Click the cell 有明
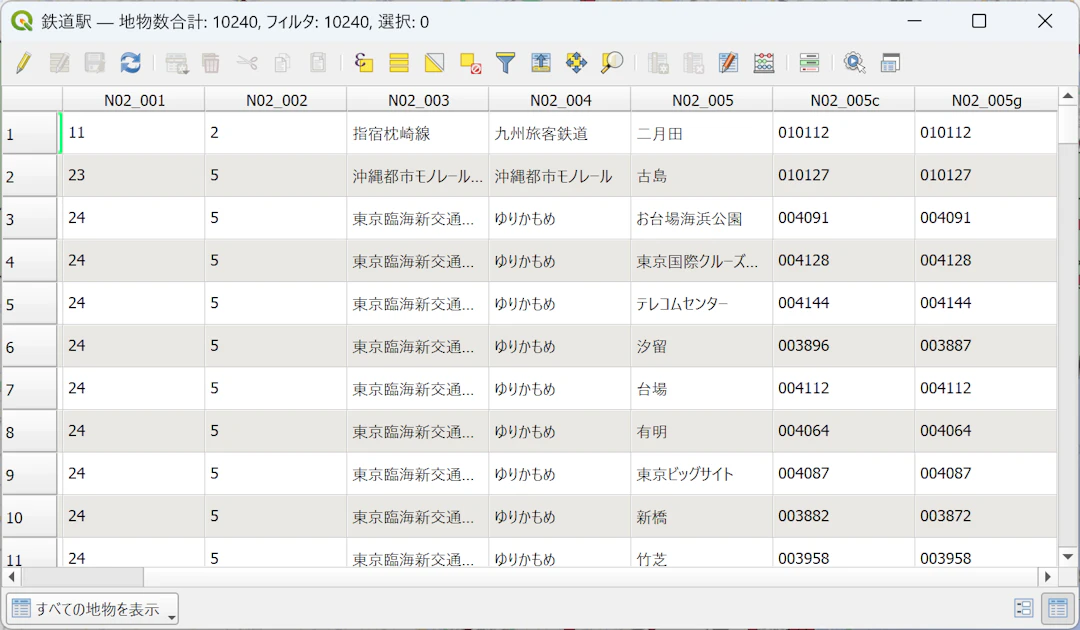This screenshot has height=630, width=1080. [x=701, y=432]
